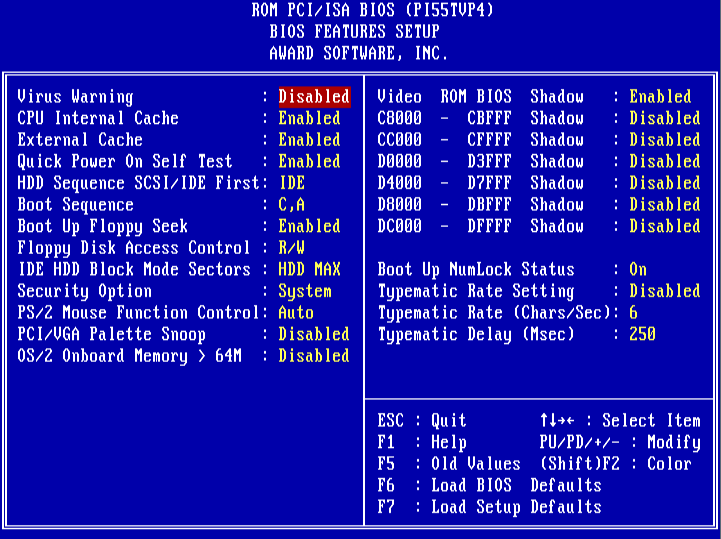Change Boot Sequence value C,A

click(292, 205)
